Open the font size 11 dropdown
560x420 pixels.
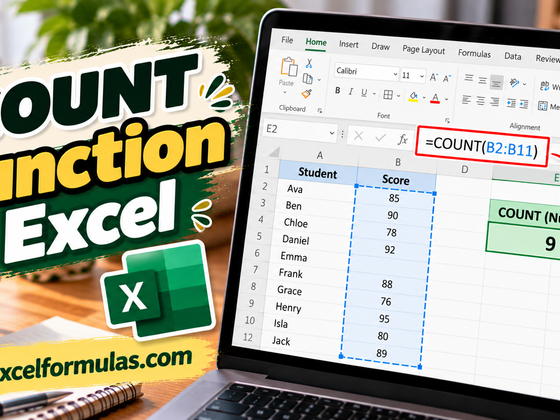[422, 76]
